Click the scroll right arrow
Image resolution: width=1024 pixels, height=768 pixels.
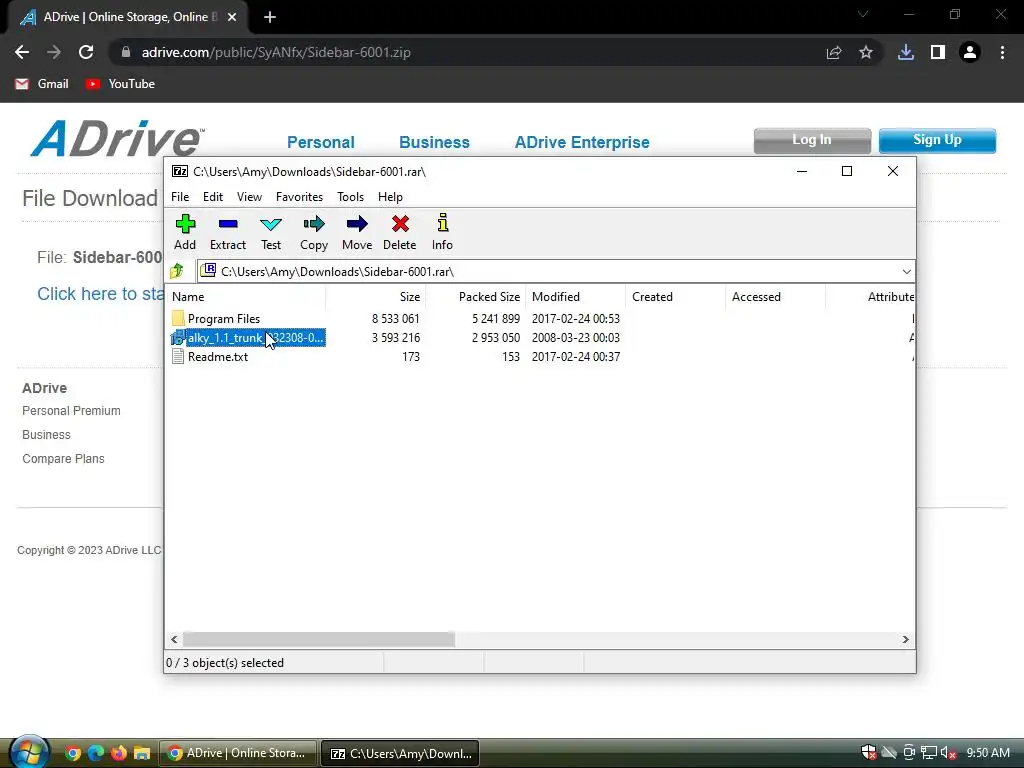(906, 639)
